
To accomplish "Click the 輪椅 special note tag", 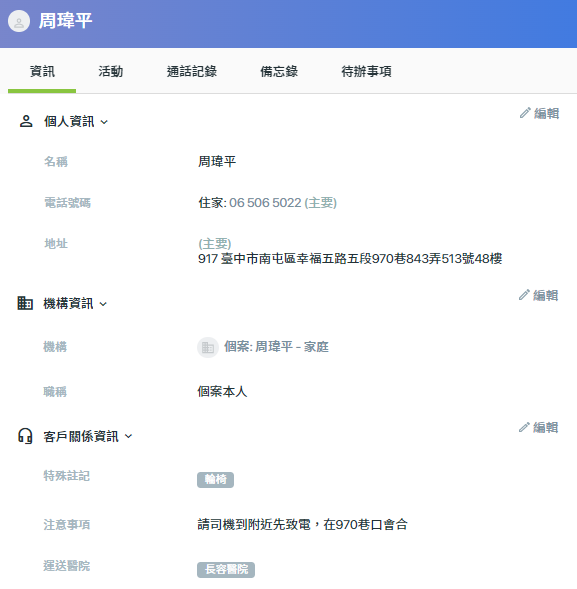I will (x=215, y=480).
